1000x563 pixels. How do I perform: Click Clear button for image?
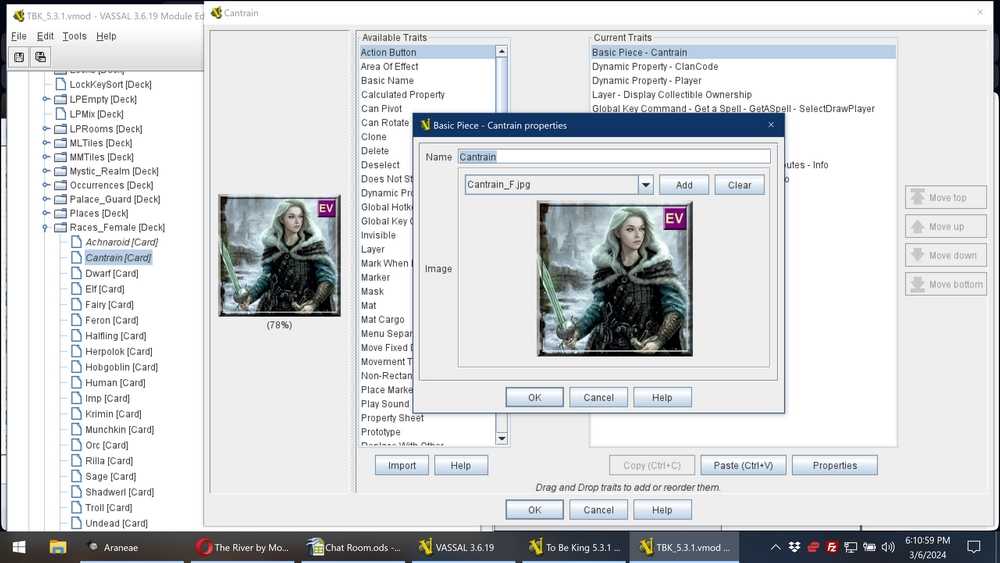[739, 185]
